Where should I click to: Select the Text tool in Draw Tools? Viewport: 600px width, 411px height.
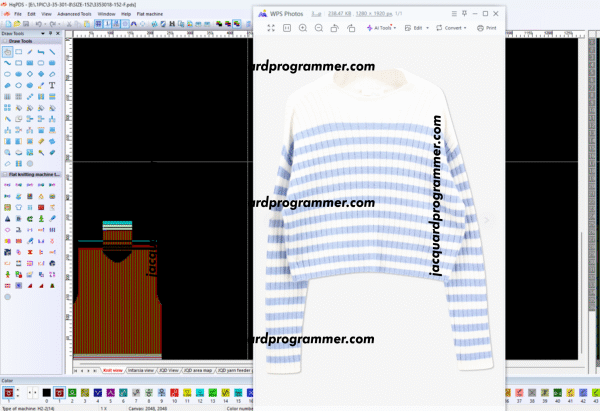click(x=52, y=85)
